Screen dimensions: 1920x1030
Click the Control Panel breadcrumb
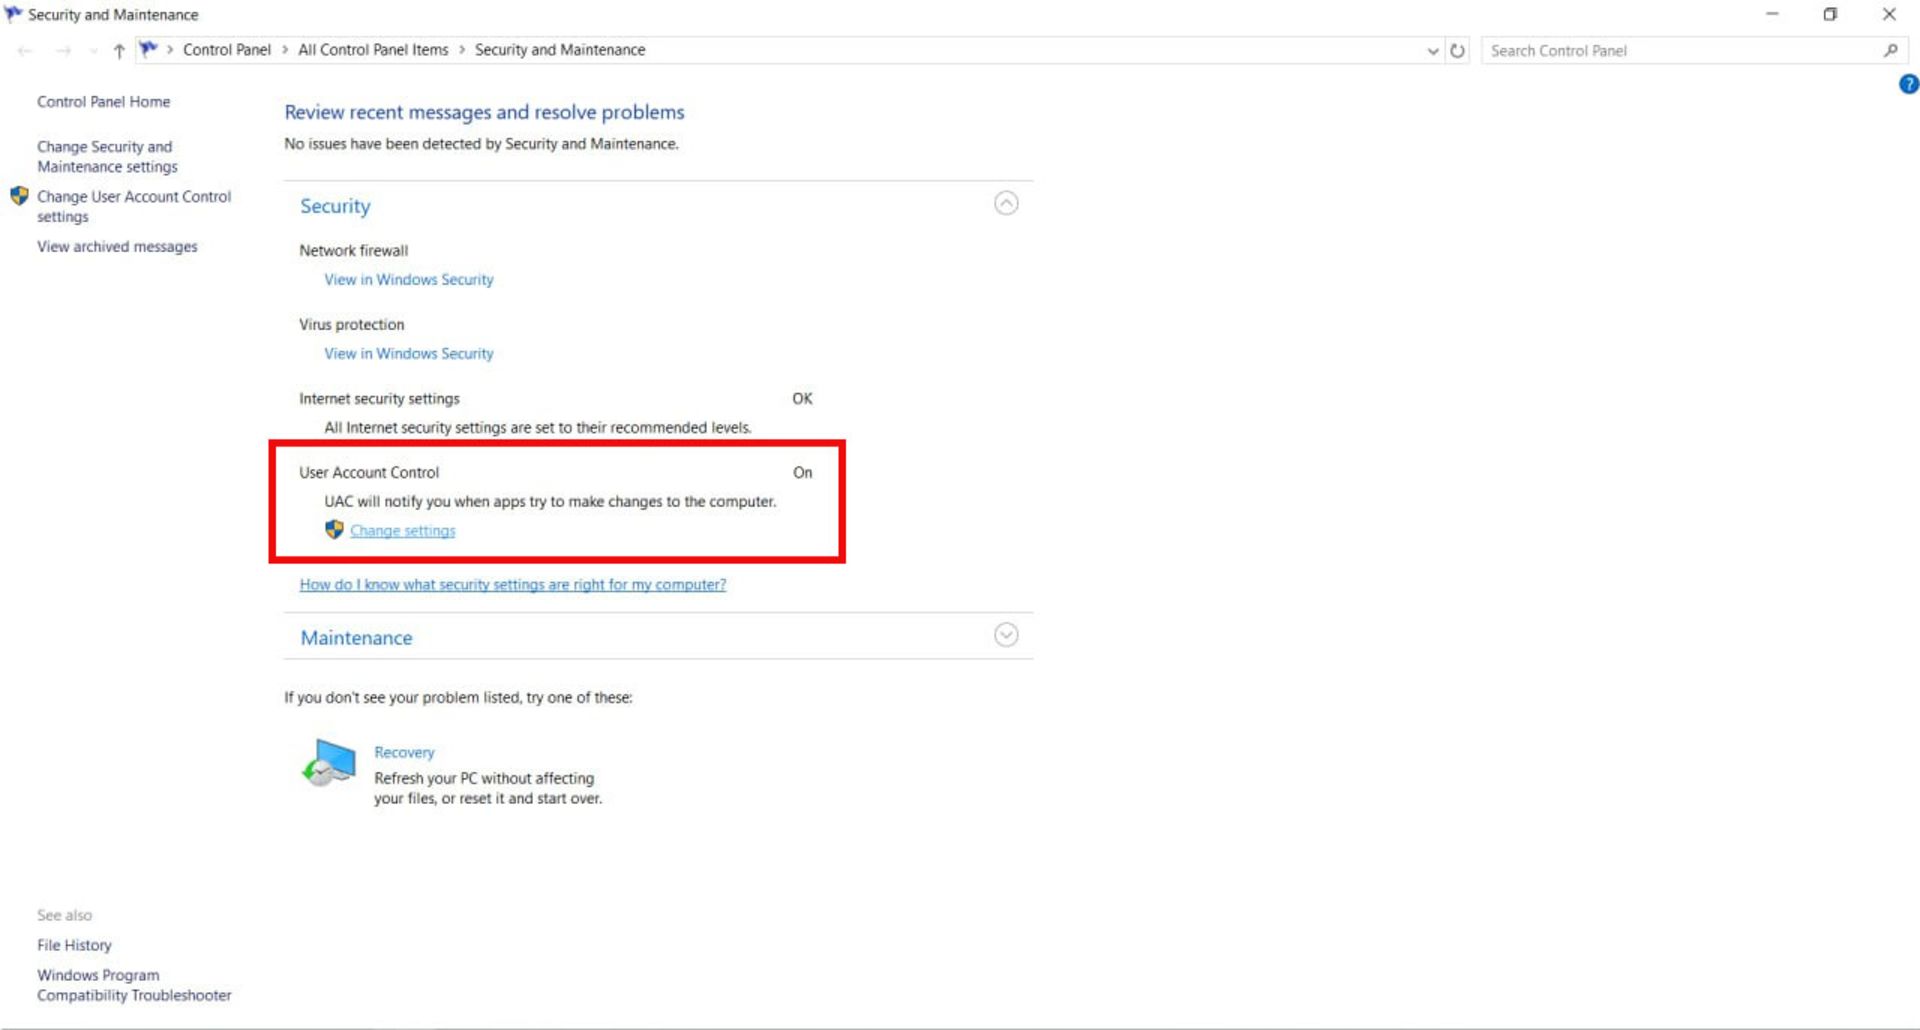(x=227, y=50)
